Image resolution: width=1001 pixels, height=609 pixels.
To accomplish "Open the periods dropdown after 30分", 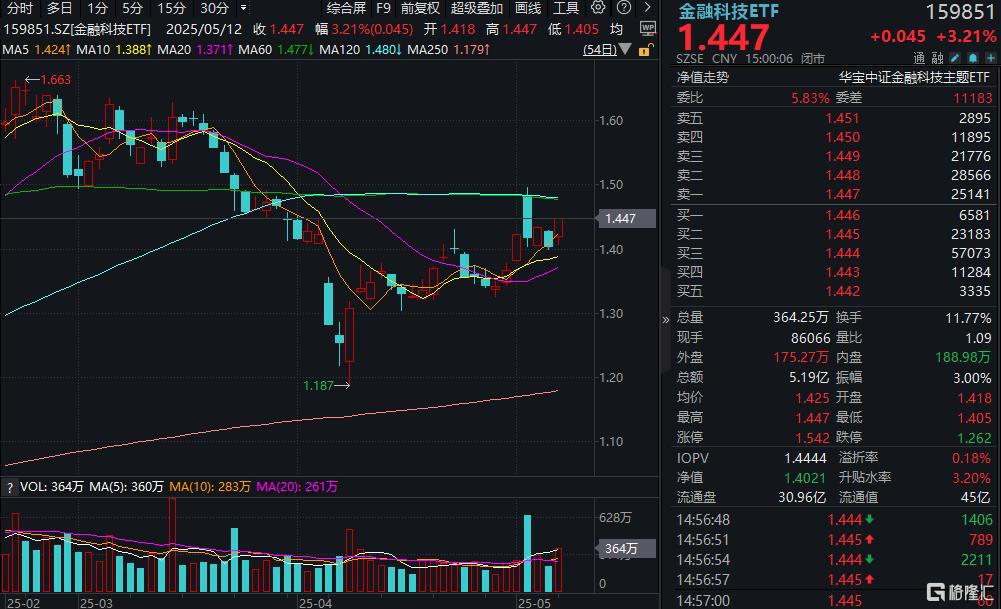I will 243,8.
